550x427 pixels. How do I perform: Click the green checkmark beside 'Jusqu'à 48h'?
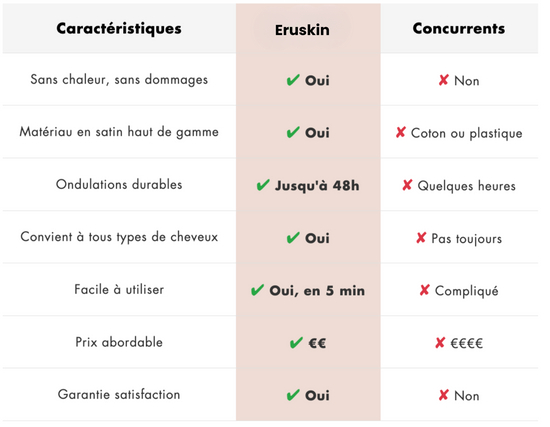(263, 185)
